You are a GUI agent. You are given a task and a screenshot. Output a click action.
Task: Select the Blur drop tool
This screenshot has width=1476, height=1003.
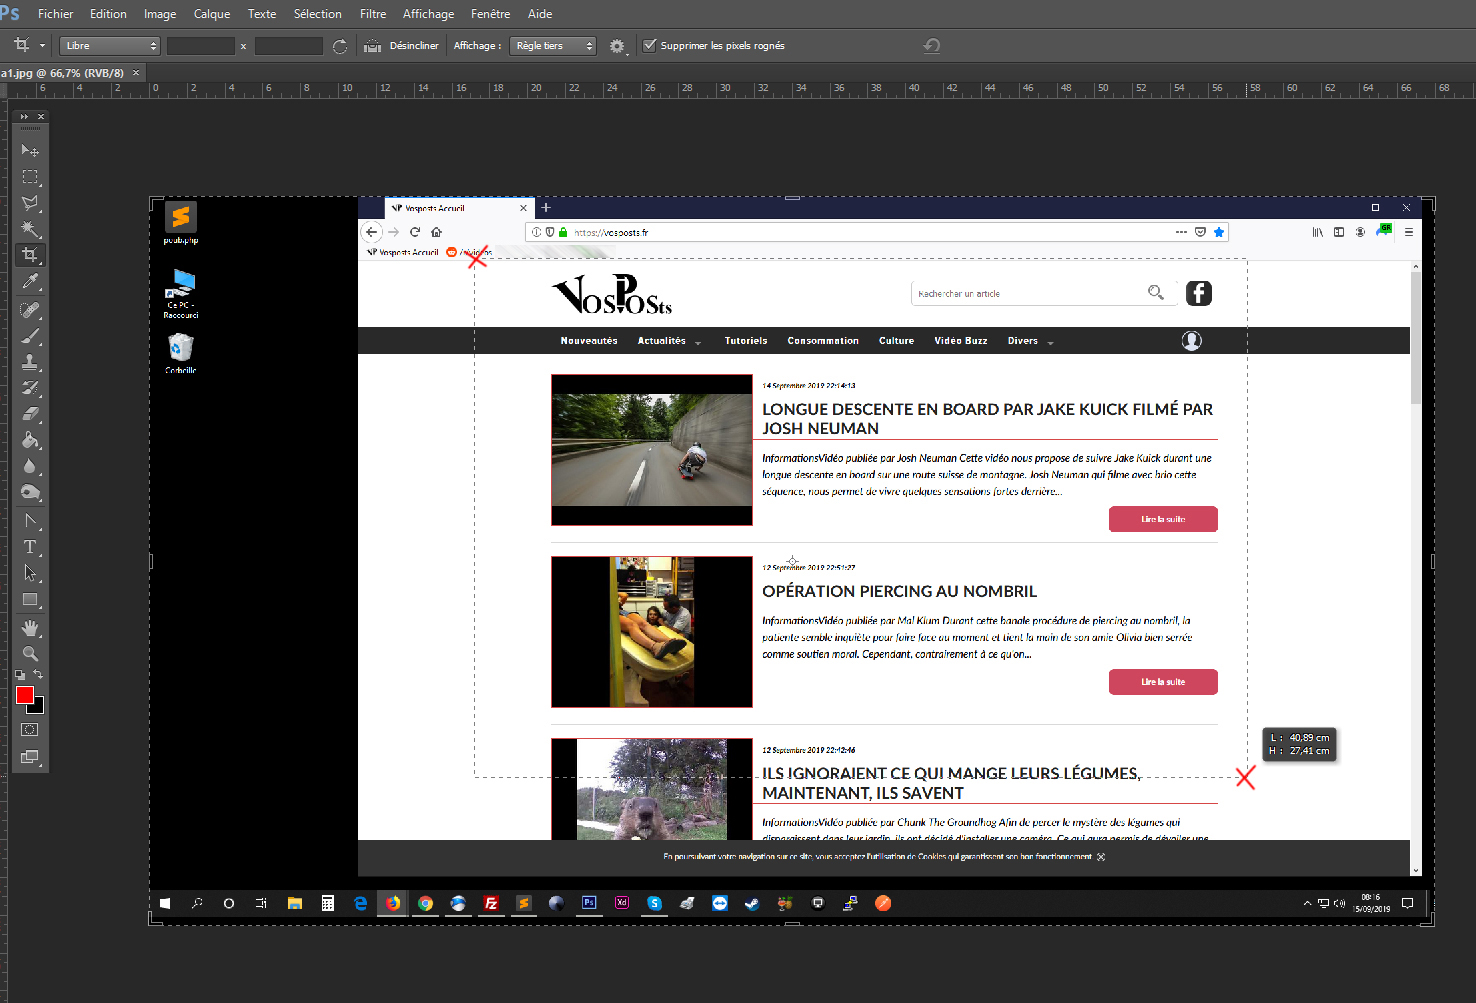coord(30,466)
